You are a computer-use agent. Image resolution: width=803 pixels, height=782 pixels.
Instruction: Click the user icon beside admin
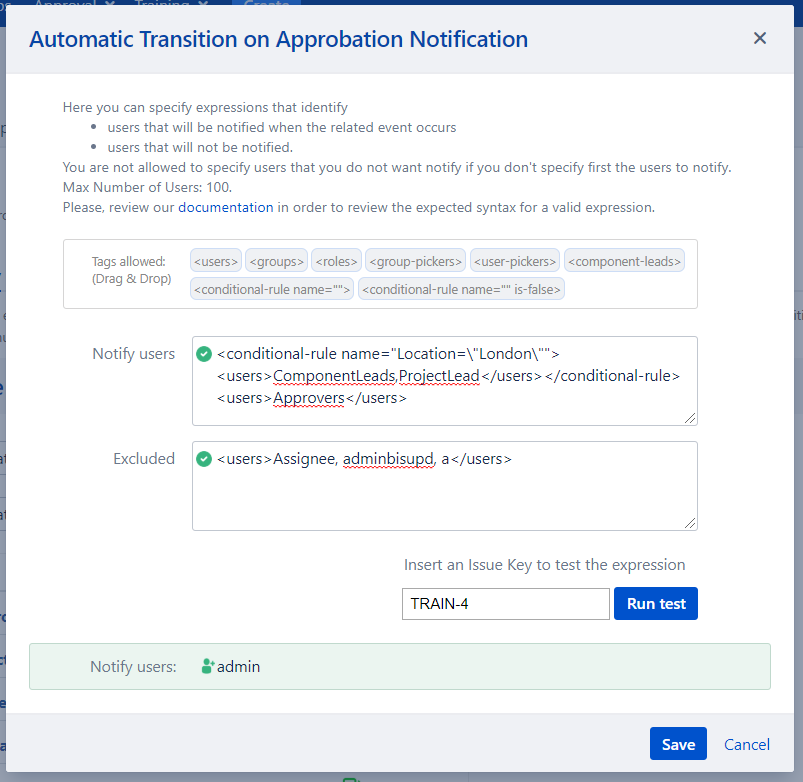click(207, 666)
